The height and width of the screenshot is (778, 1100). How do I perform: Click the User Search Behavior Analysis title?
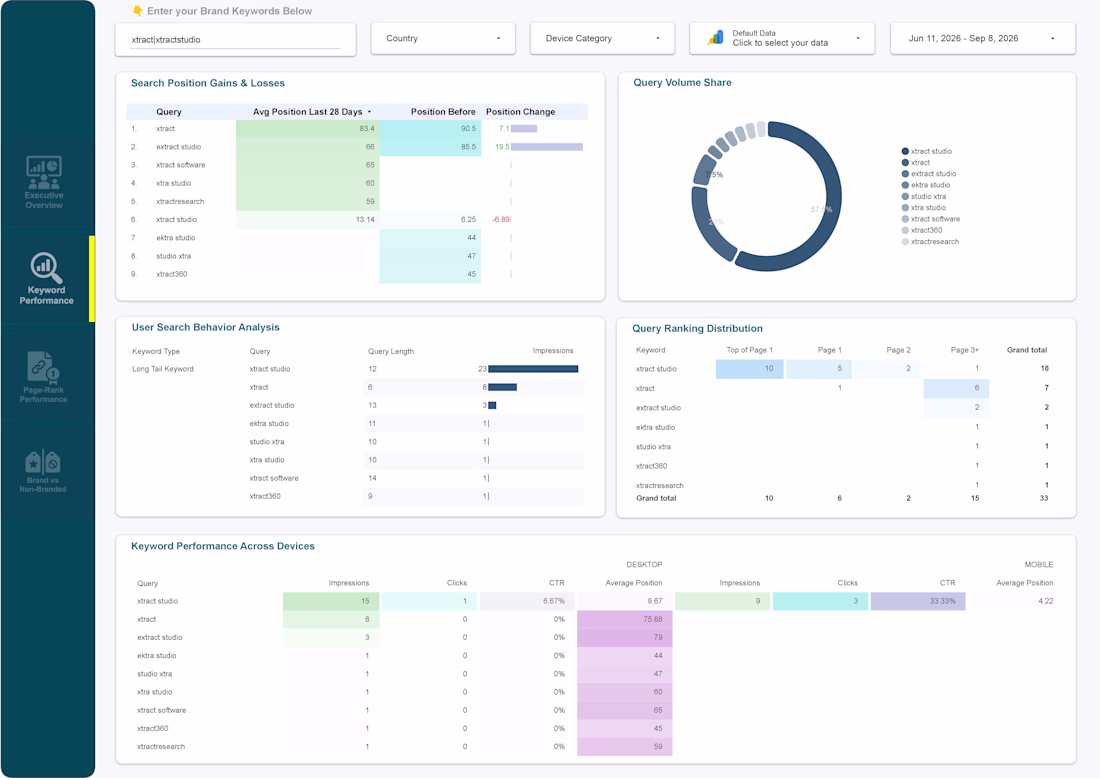click(206, 328)
